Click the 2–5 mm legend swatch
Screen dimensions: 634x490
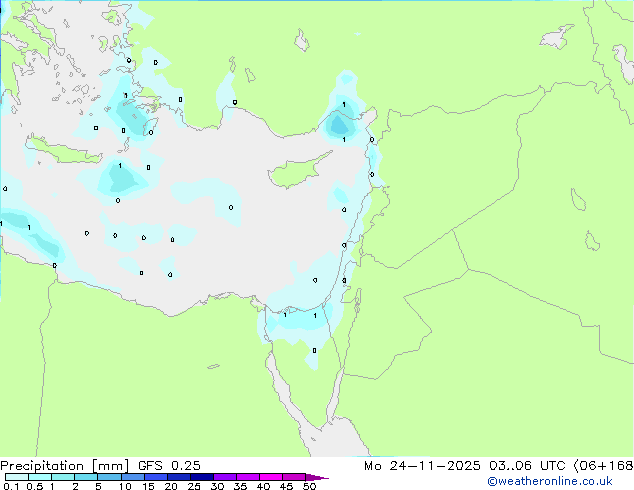tap(86, 477)
